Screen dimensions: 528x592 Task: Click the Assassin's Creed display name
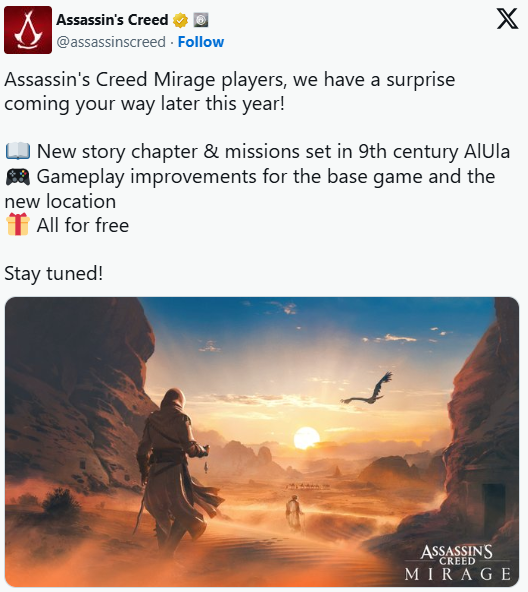click(112, 20)
